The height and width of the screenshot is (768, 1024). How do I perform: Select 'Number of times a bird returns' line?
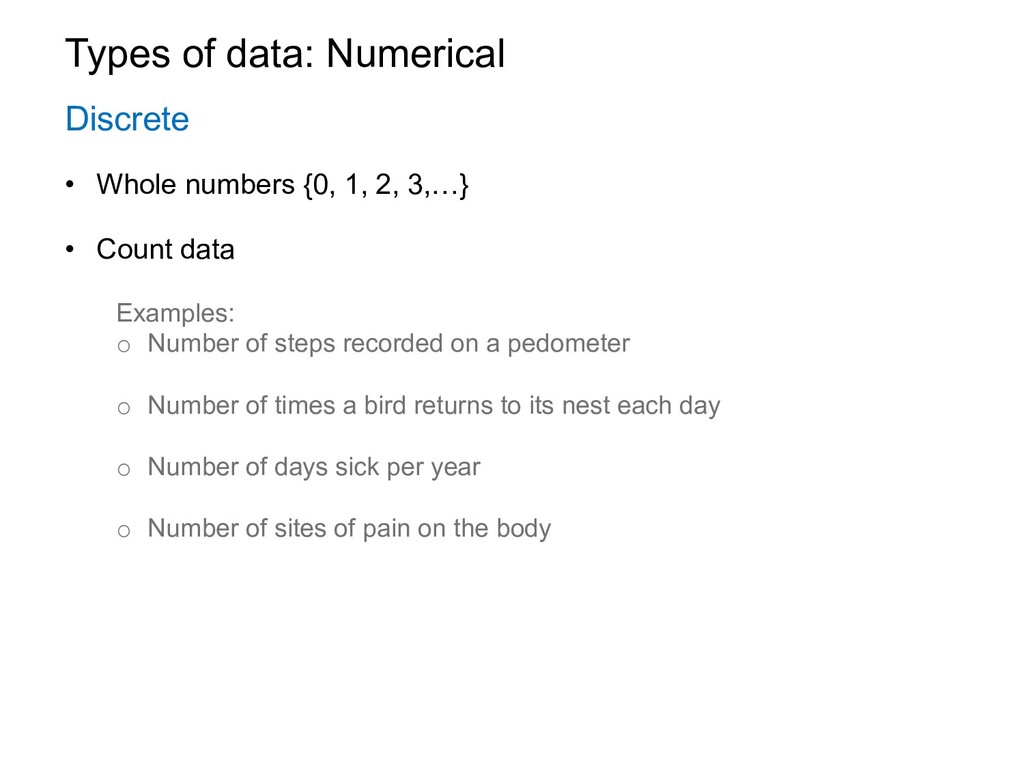434,406
